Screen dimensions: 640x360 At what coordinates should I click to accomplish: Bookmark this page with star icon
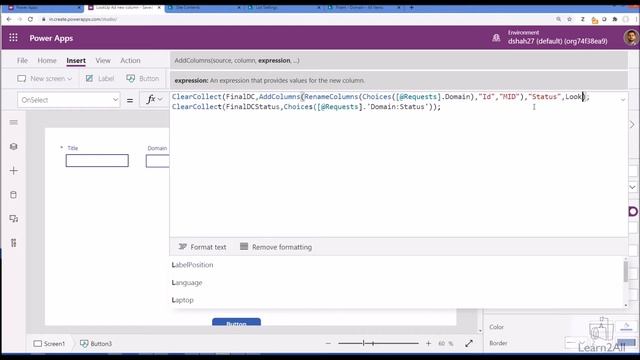coord(569,19)
